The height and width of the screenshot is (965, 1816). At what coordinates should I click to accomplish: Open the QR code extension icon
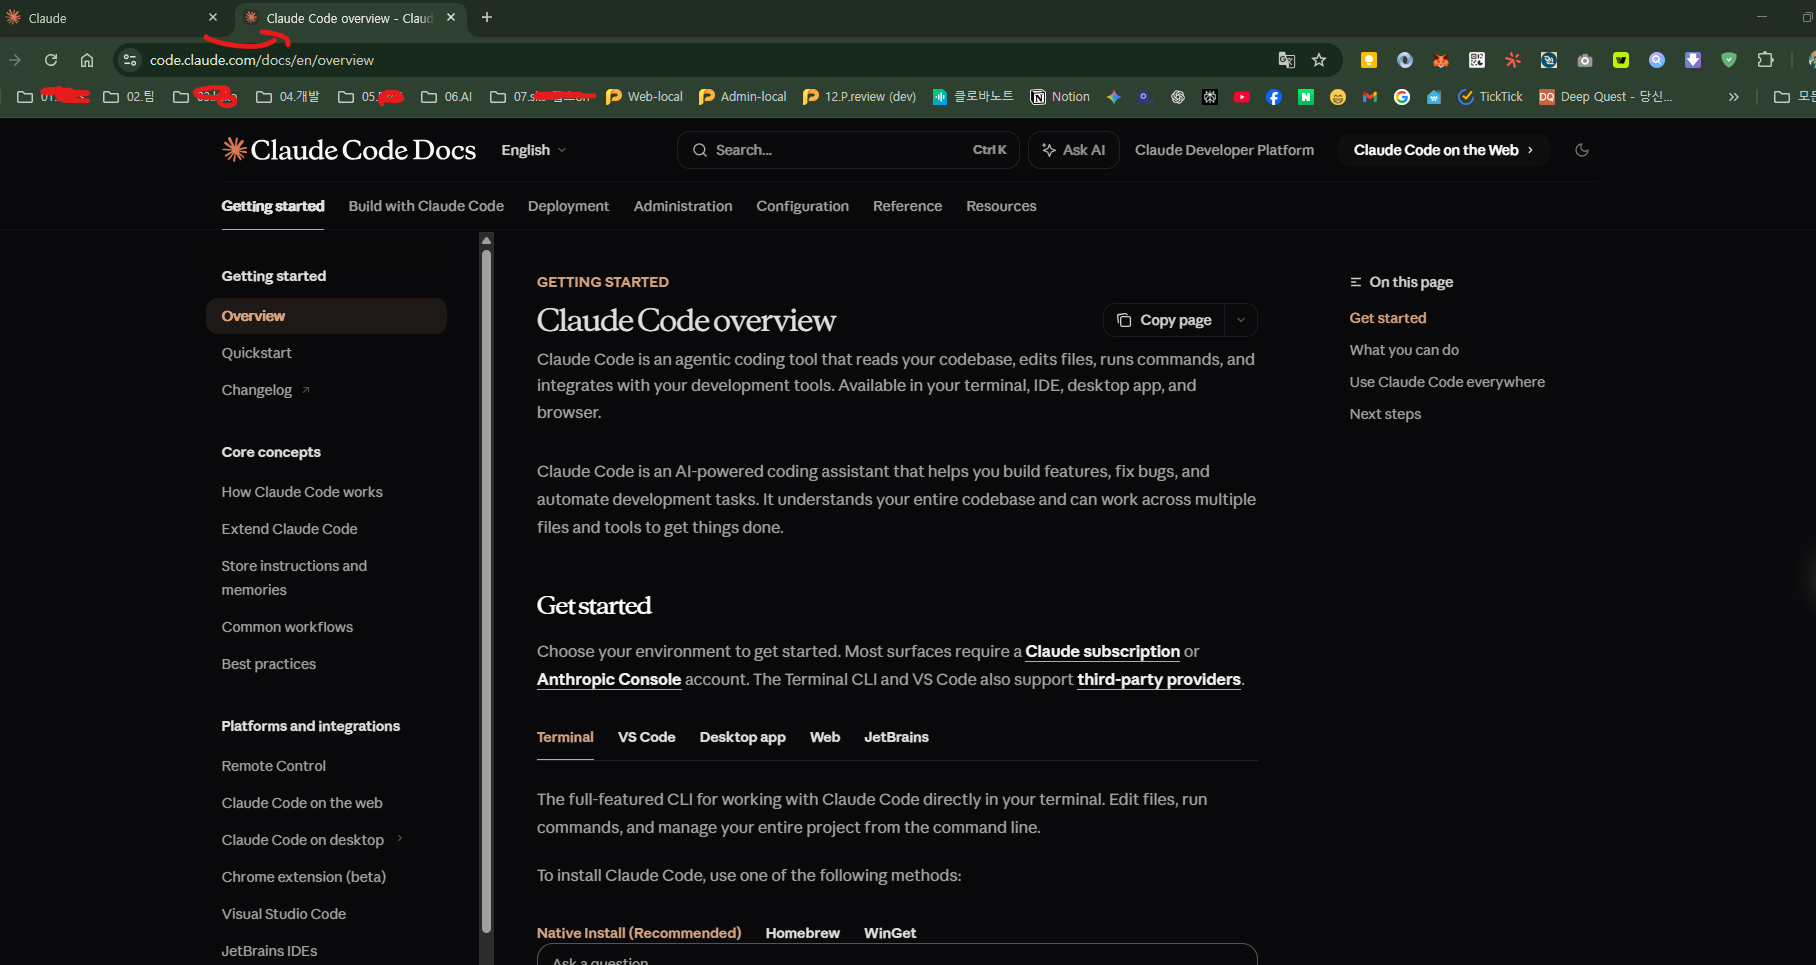pos(1477,60)
